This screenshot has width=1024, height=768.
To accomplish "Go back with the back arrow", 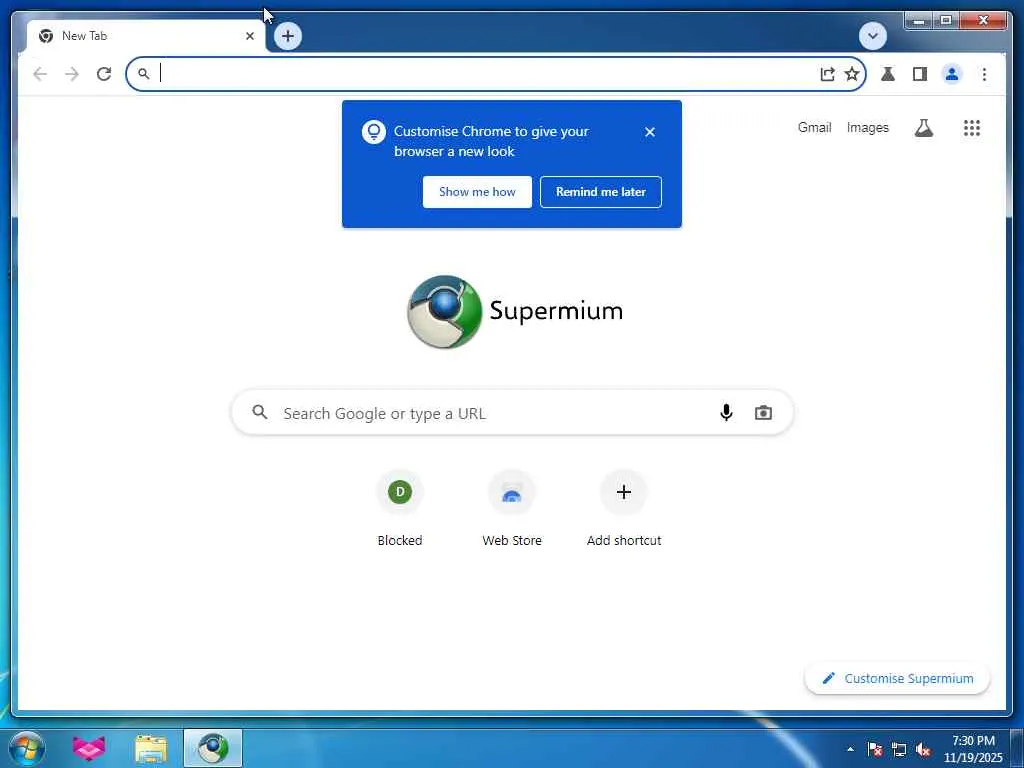I will click(x=40, y=74).
